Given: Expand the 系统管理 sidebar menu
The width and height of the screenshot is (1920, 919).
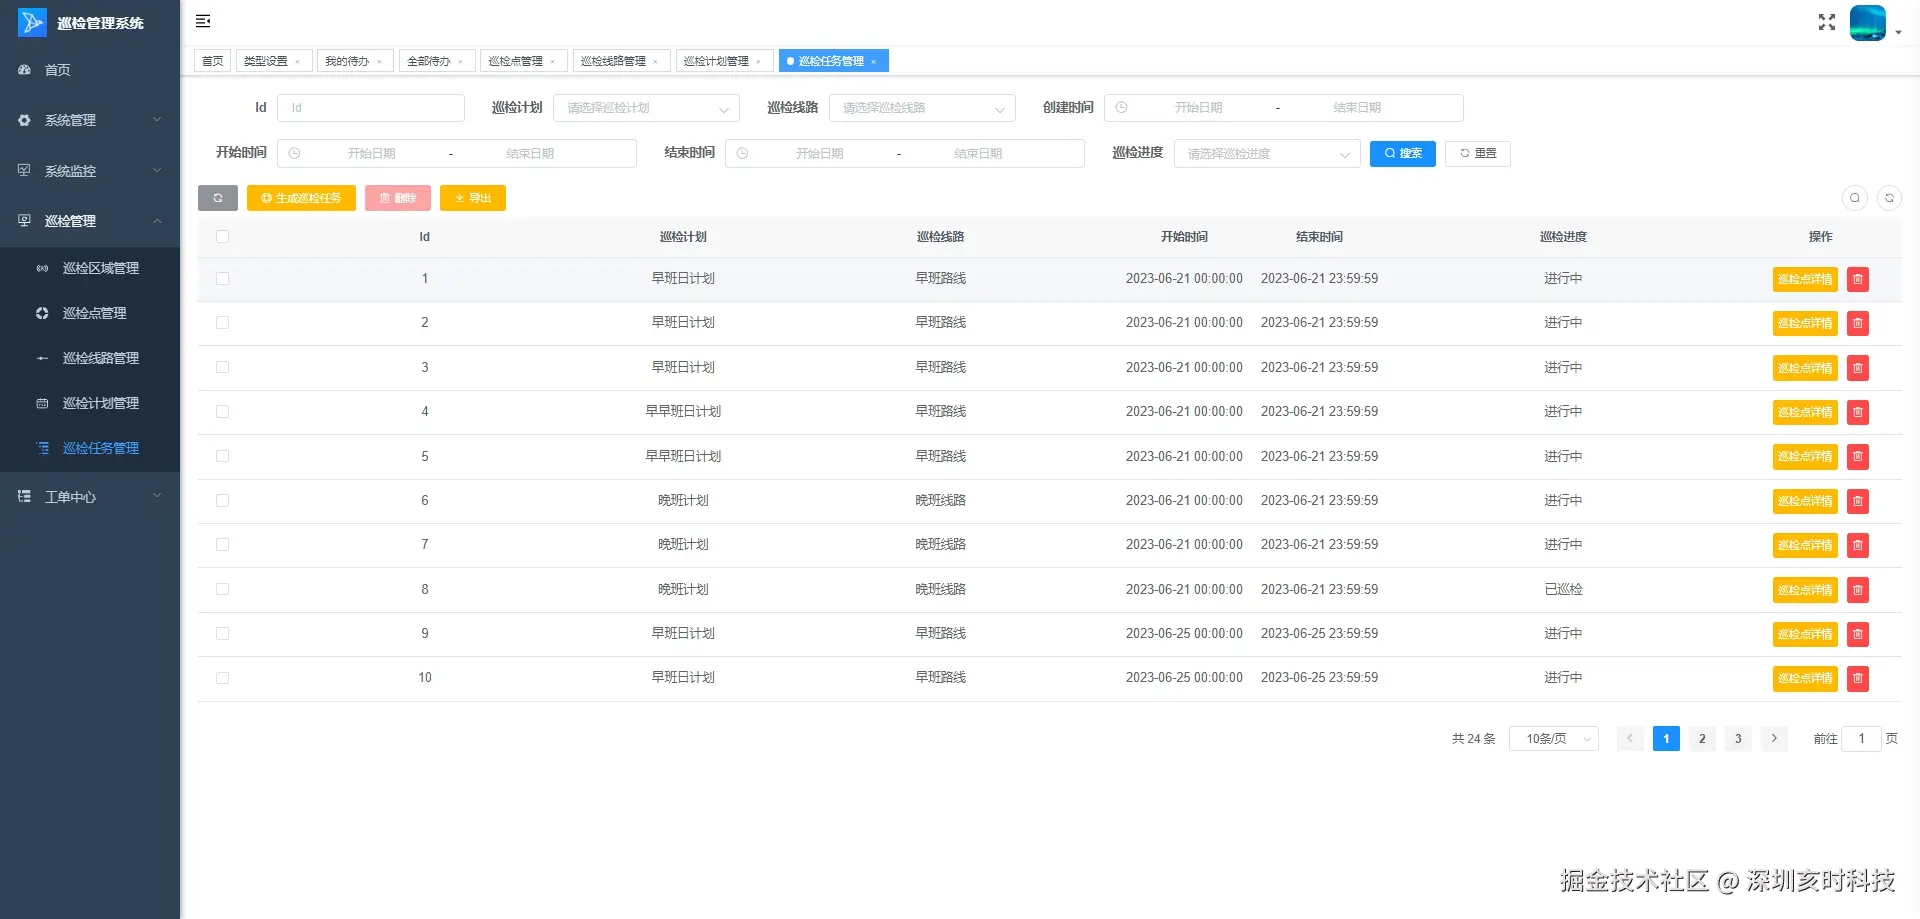Looking at the screenshot, I should (90, 120).
